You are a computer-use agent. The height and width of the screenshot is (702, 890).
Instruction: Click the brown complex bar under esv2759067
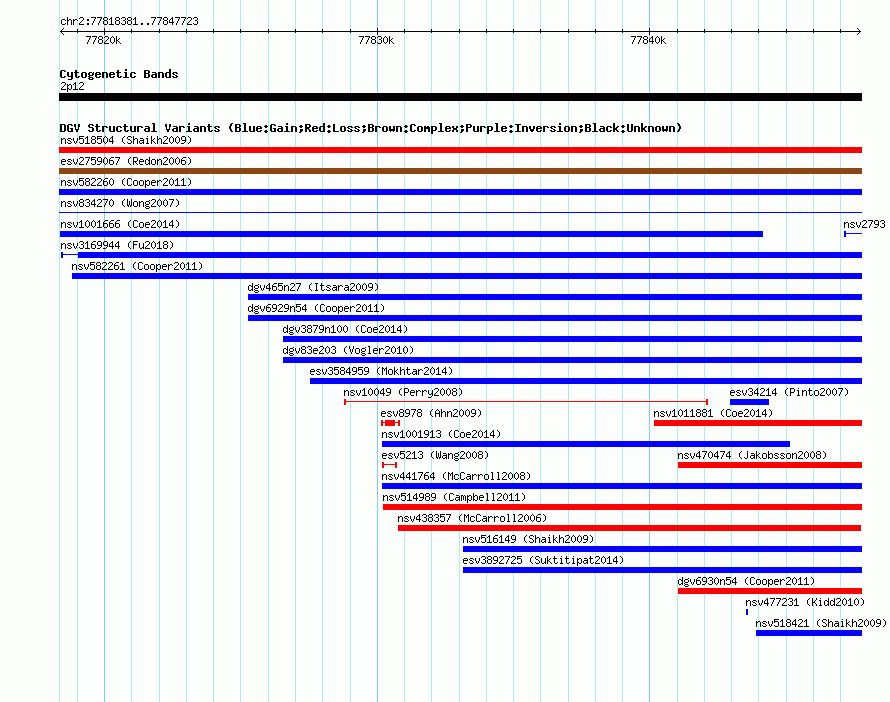coord(460,171)
